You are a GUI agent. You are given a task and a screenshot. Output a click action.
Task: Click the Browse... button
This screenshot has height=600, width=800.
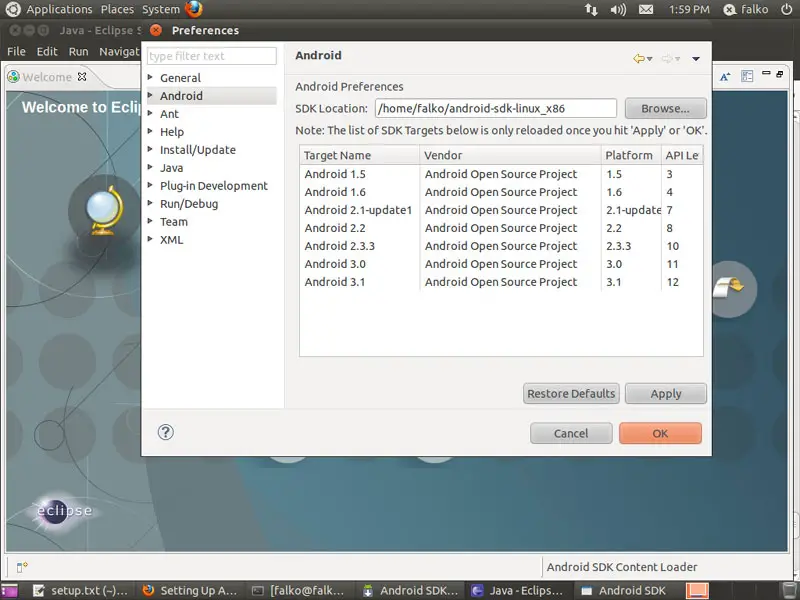click(x=665, y=108)
